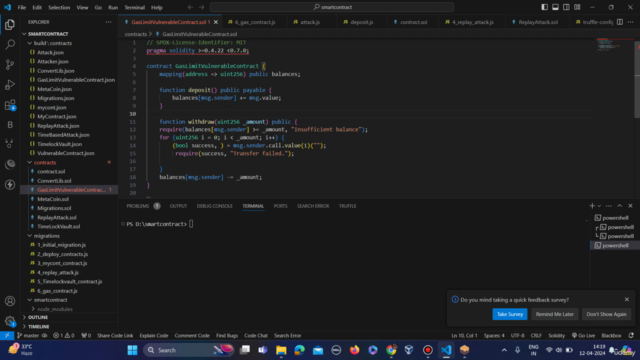
Task: Open the Search view in activity bar
Action: [x=10, y=44]
